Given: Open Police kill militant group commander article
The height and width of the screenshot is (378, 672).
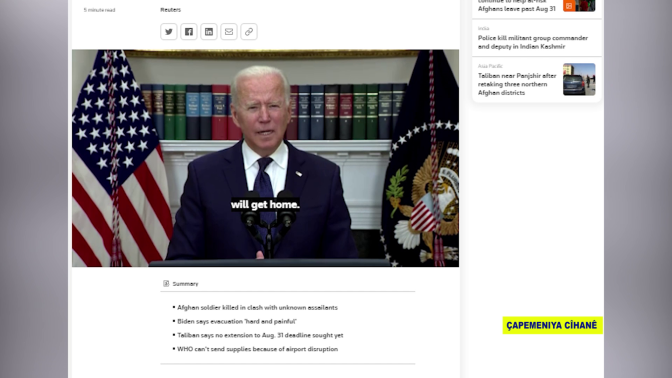Looking at the screenshot, I should 533,42.
